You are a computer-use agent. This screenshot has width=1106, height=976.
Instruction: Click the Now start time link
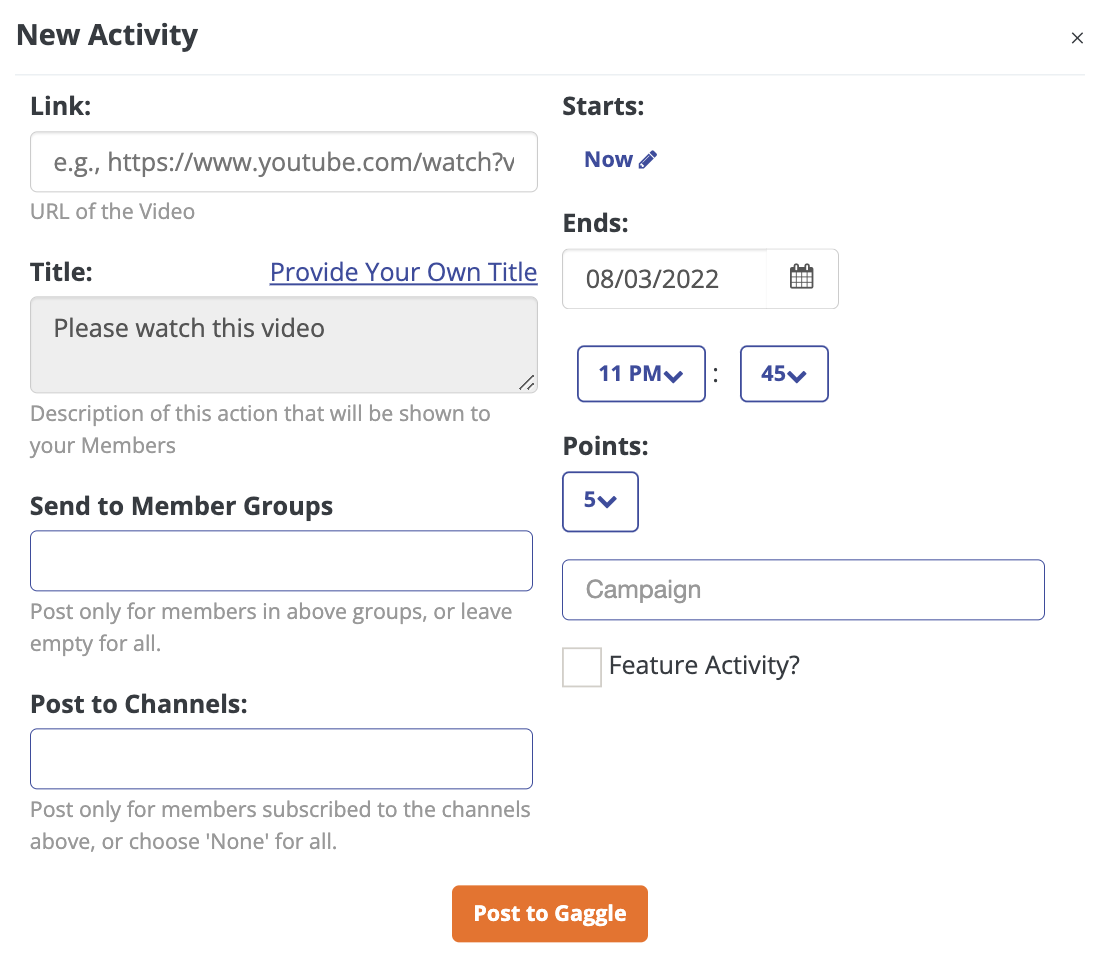[608, 159]
